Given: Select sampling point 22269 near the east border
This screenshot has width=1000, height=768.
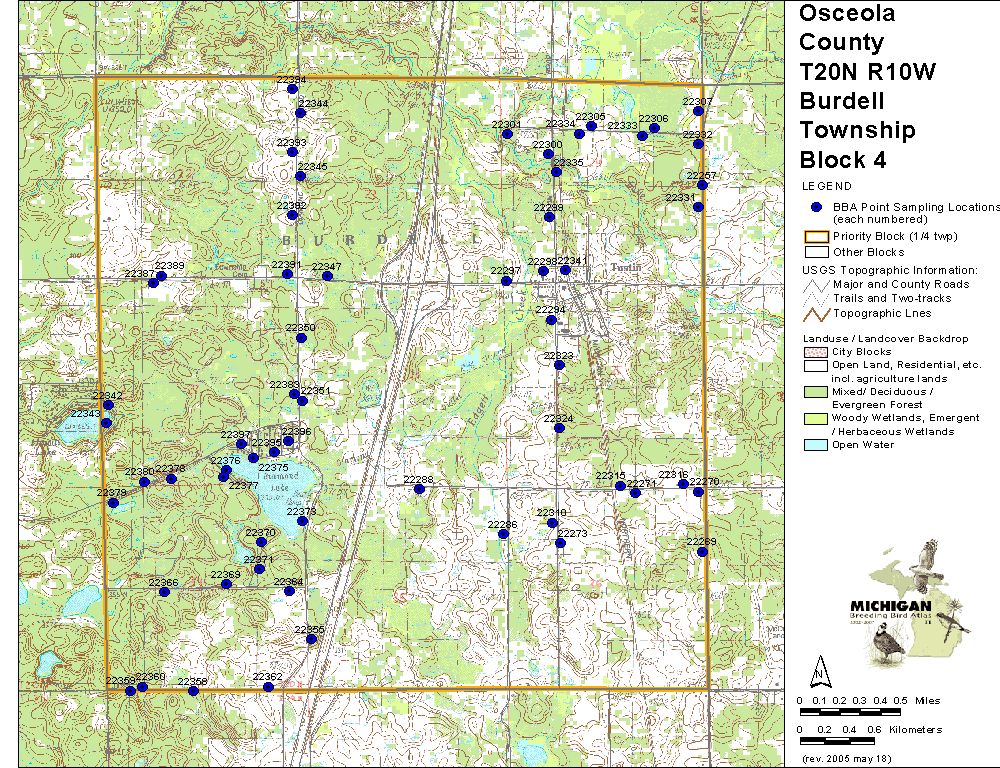Looking at the screenshot, I should tap(703, 551).
